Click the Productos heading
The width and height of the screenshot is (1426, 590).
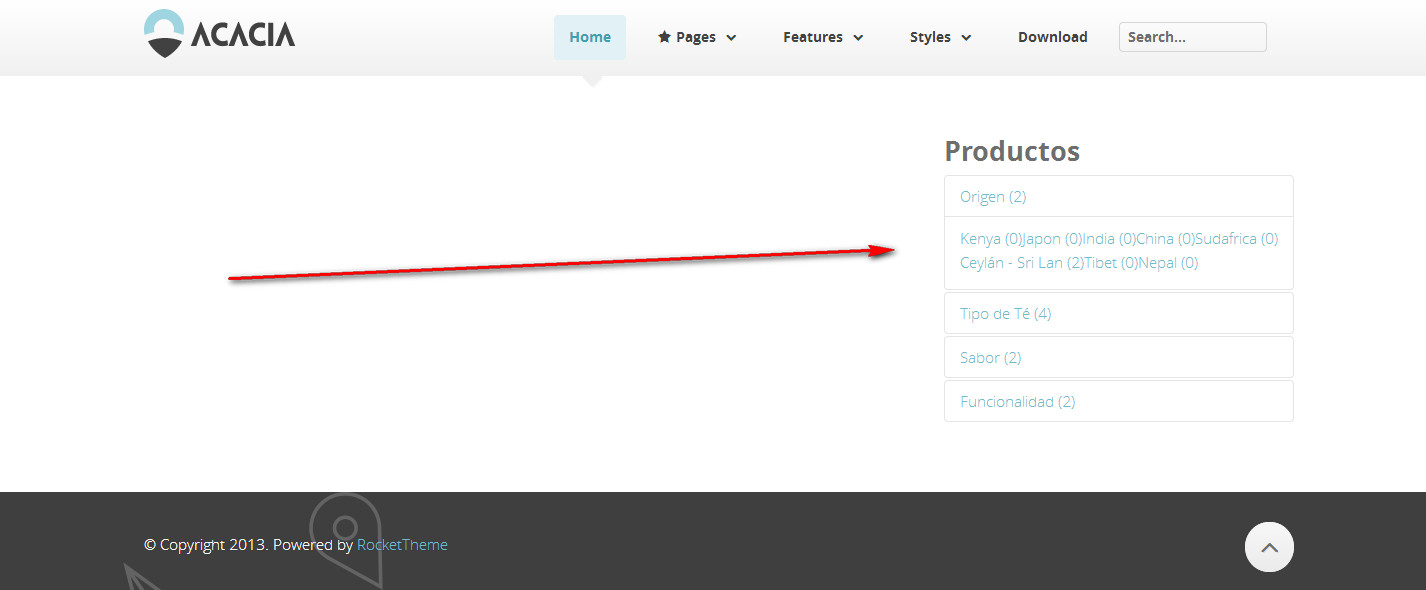coord(1012,151)
